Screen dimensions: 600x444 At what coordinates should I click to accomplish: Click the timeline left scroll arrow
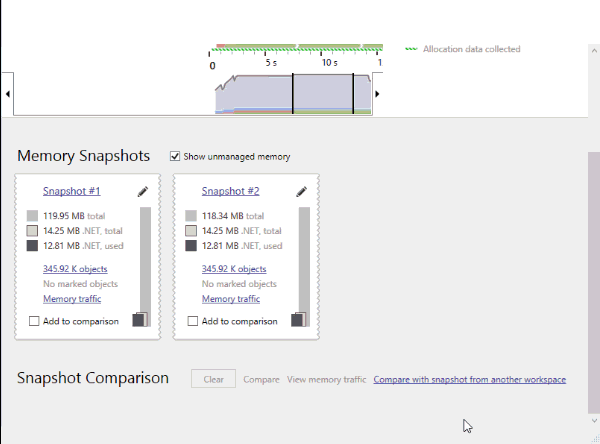point(8,94)
